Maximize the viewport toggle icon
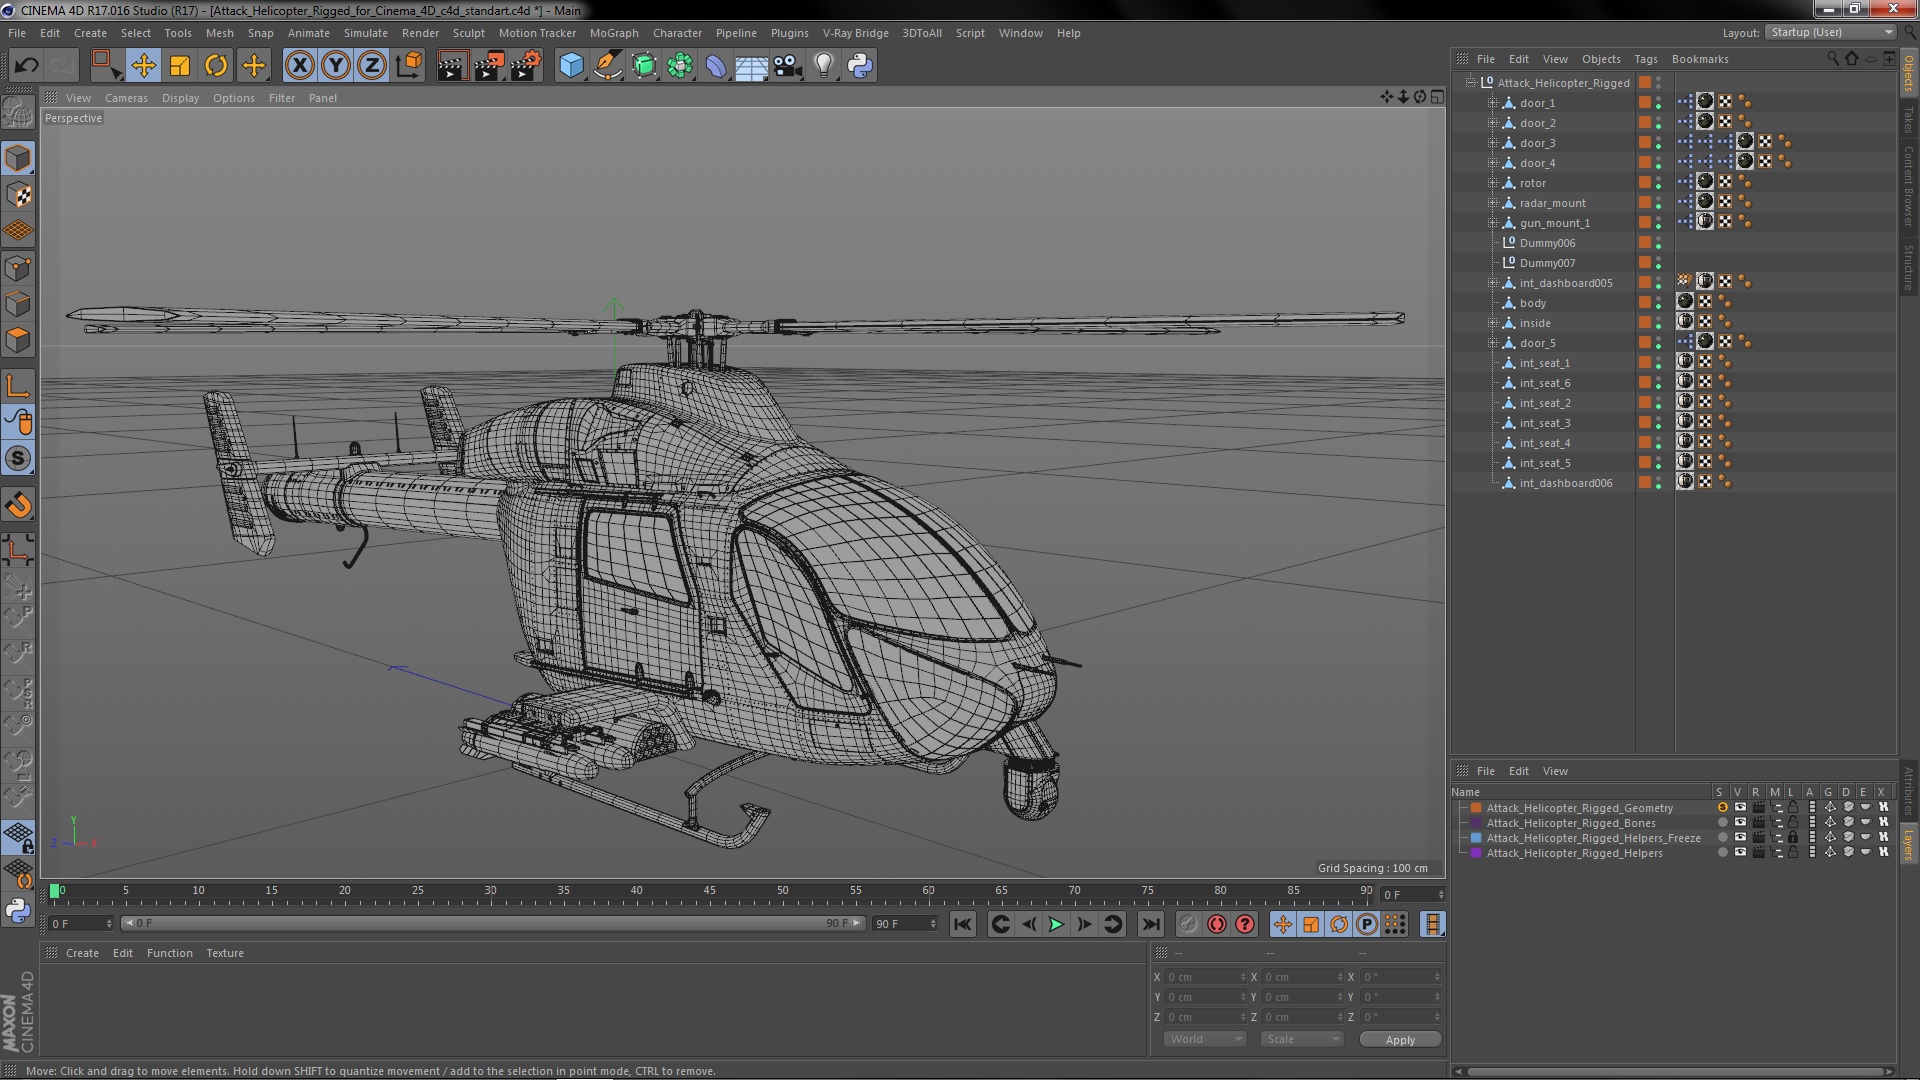 (x=1437, y=97)
